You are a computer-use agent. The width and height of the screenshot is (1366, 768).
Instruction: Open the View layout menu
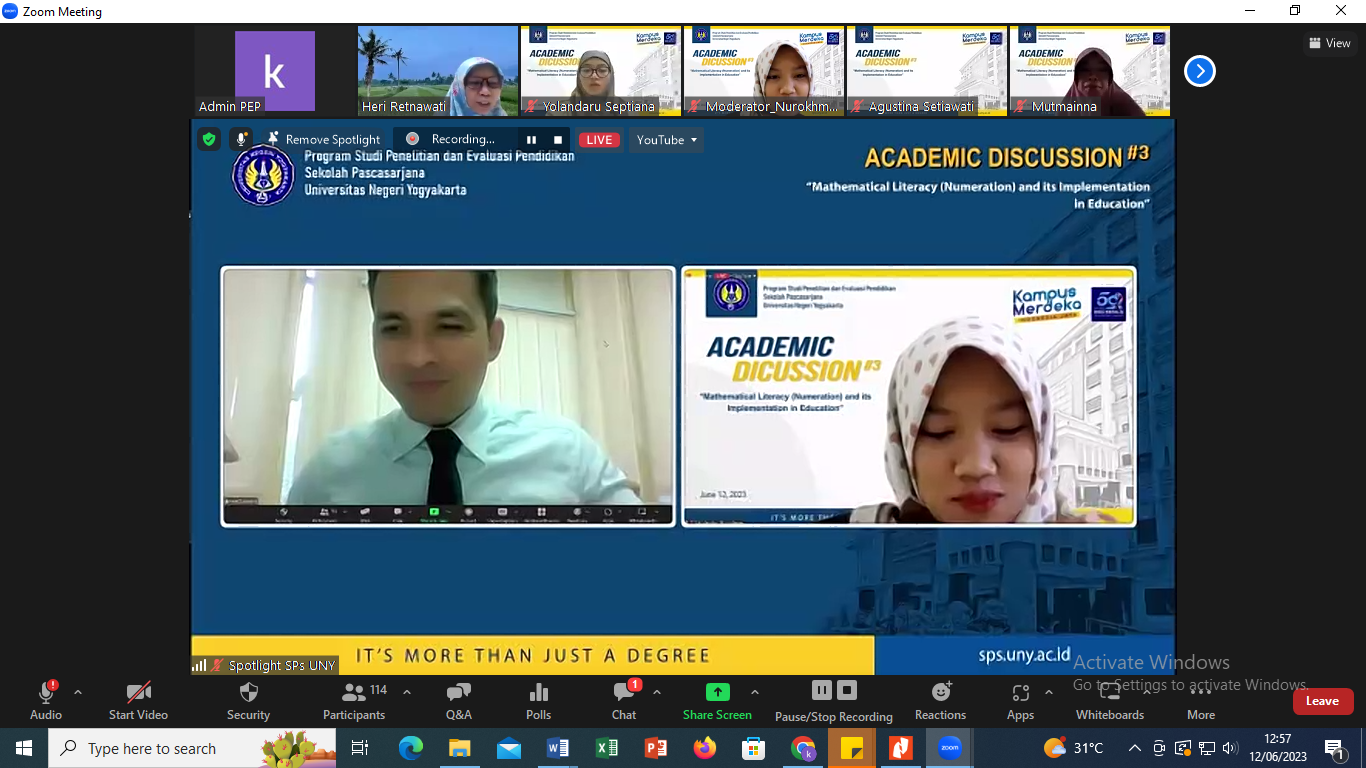[x=1329, y=43]
